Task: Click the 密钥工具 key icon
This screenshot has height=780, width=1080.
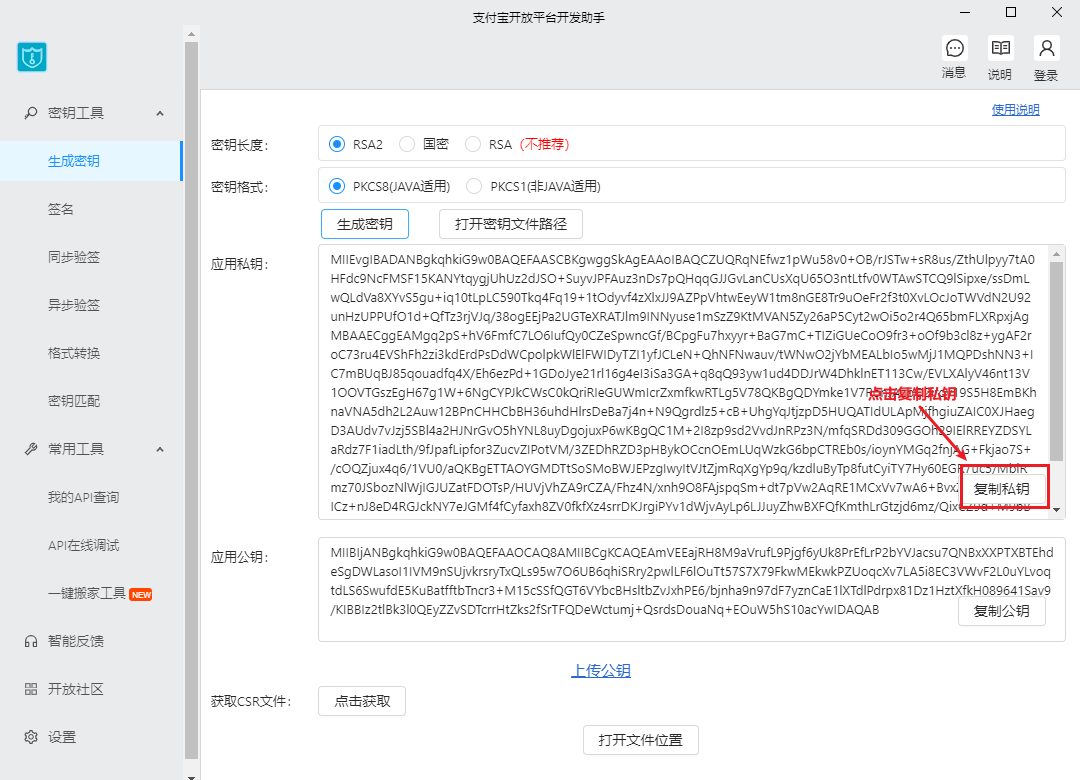Action: point(31,113)
